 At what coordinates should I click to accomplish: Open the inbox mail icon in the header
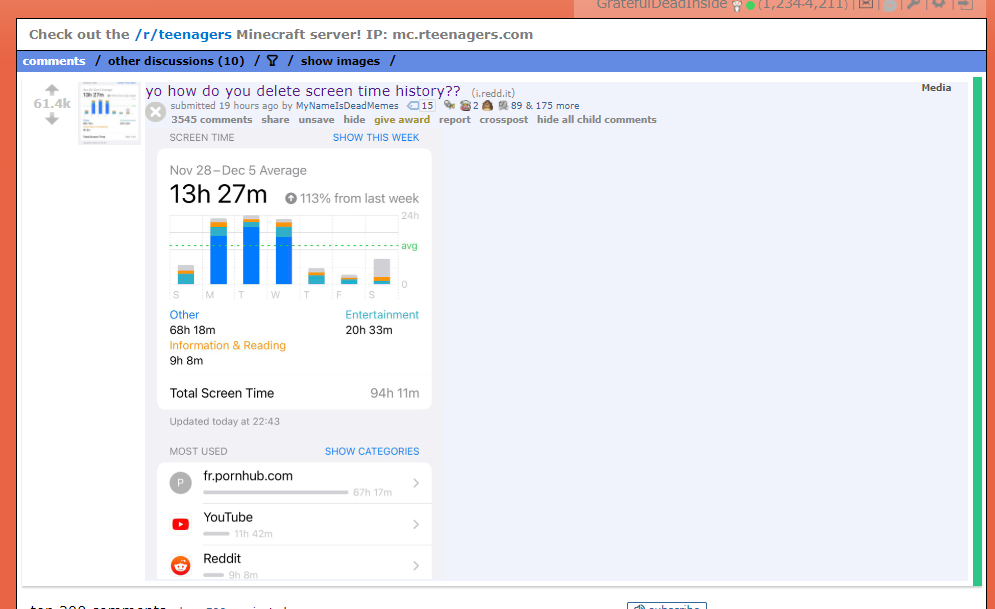coord(866,4)
